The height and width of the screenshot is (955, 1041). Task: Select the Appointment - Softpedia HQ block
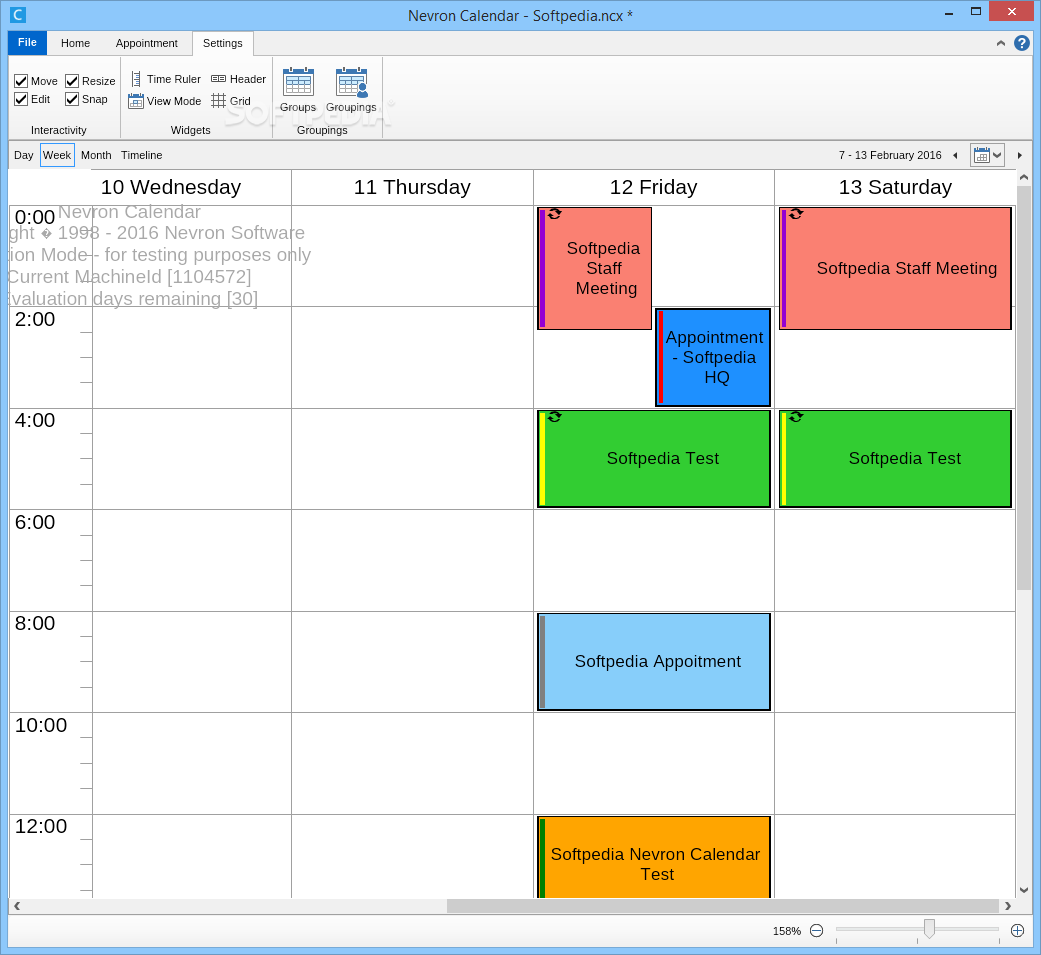point(713,357)
